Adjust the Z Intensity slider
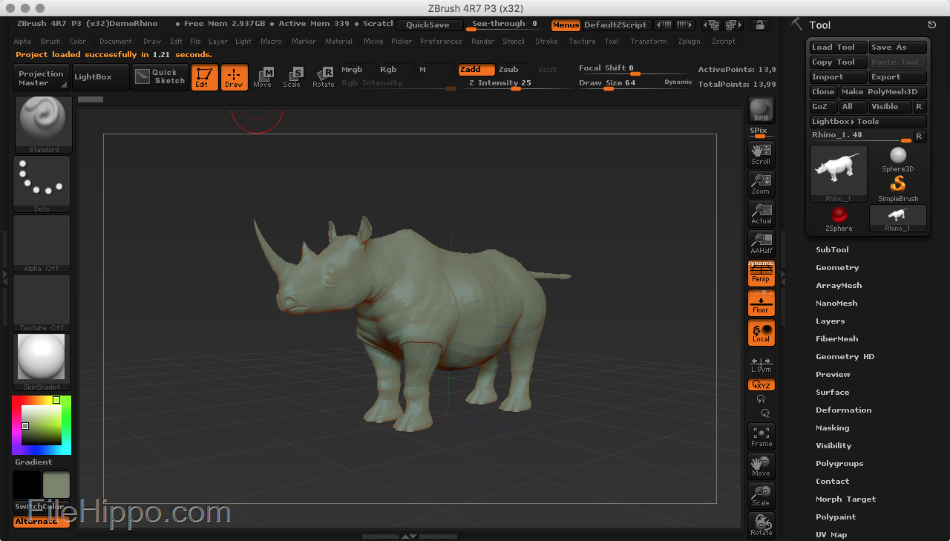 [x=499, y=84]
